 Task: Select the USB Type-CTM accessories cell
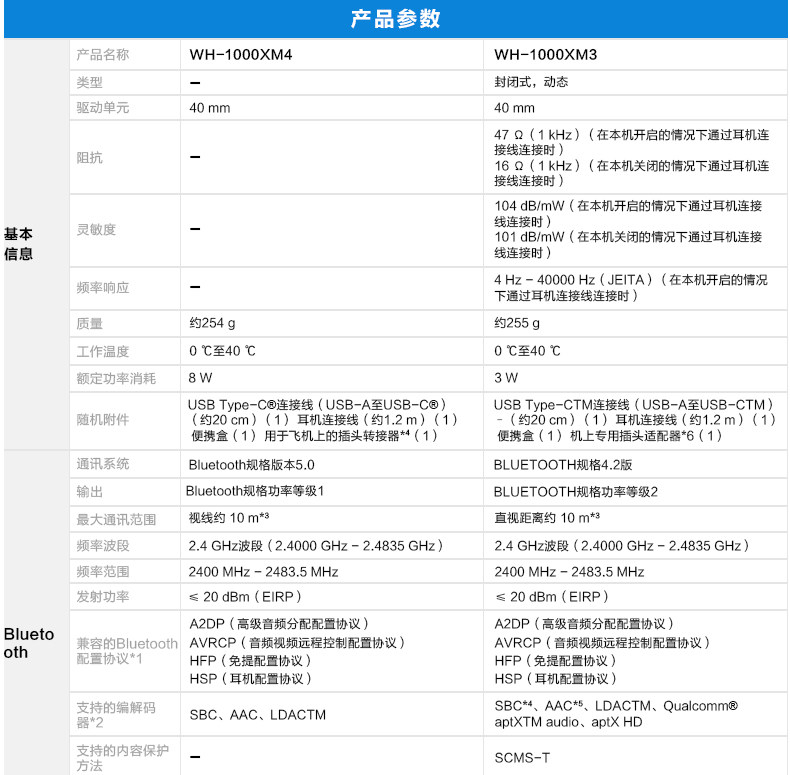(635, 420)
